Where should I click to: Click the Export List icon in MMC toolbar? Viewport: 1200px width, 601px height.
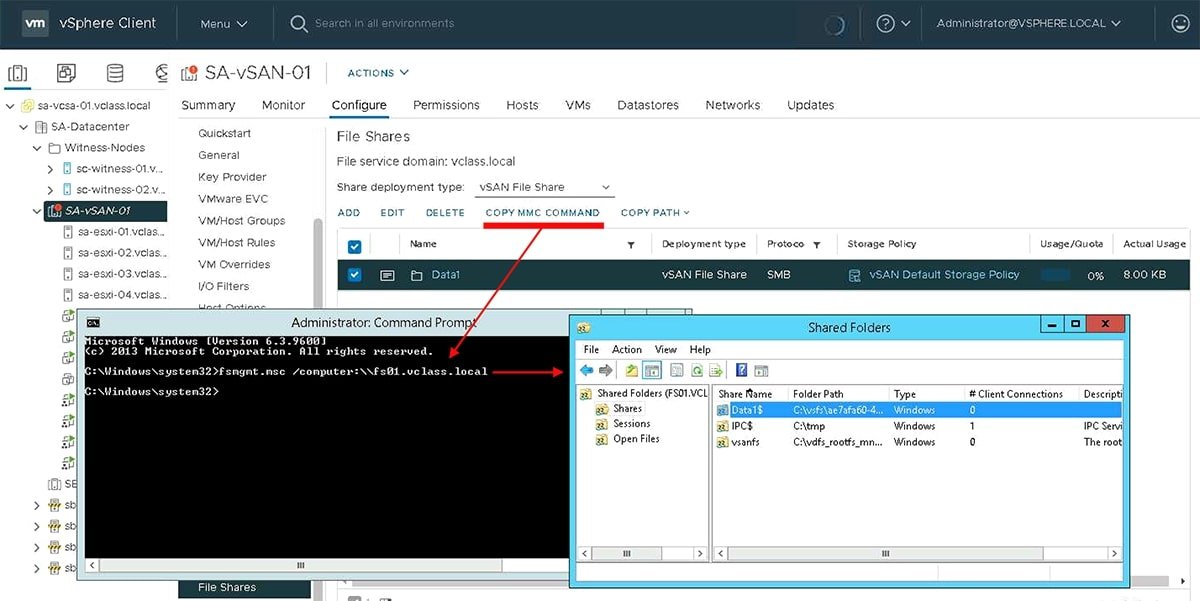click(717, 370)
